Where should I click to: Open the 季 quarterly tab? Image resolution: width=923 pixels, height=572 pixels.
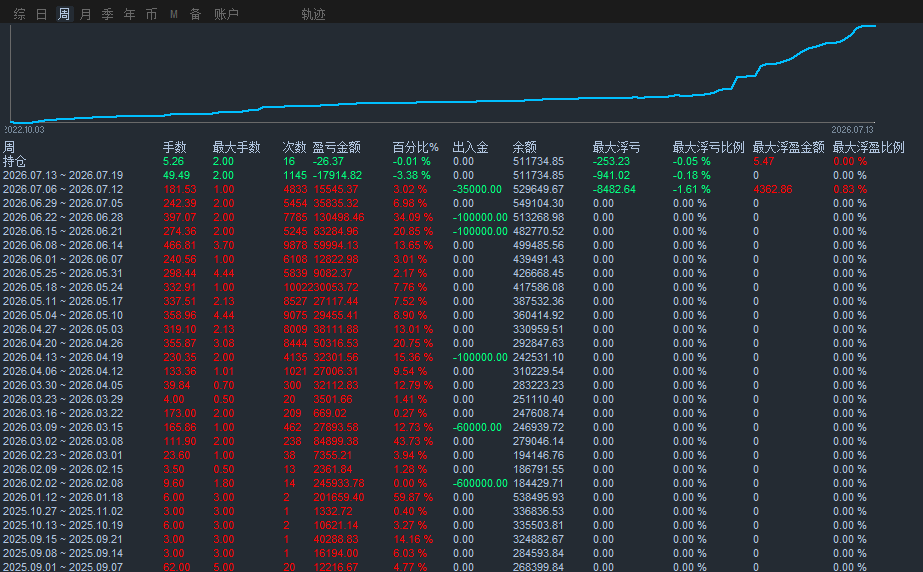pos(107,14)
